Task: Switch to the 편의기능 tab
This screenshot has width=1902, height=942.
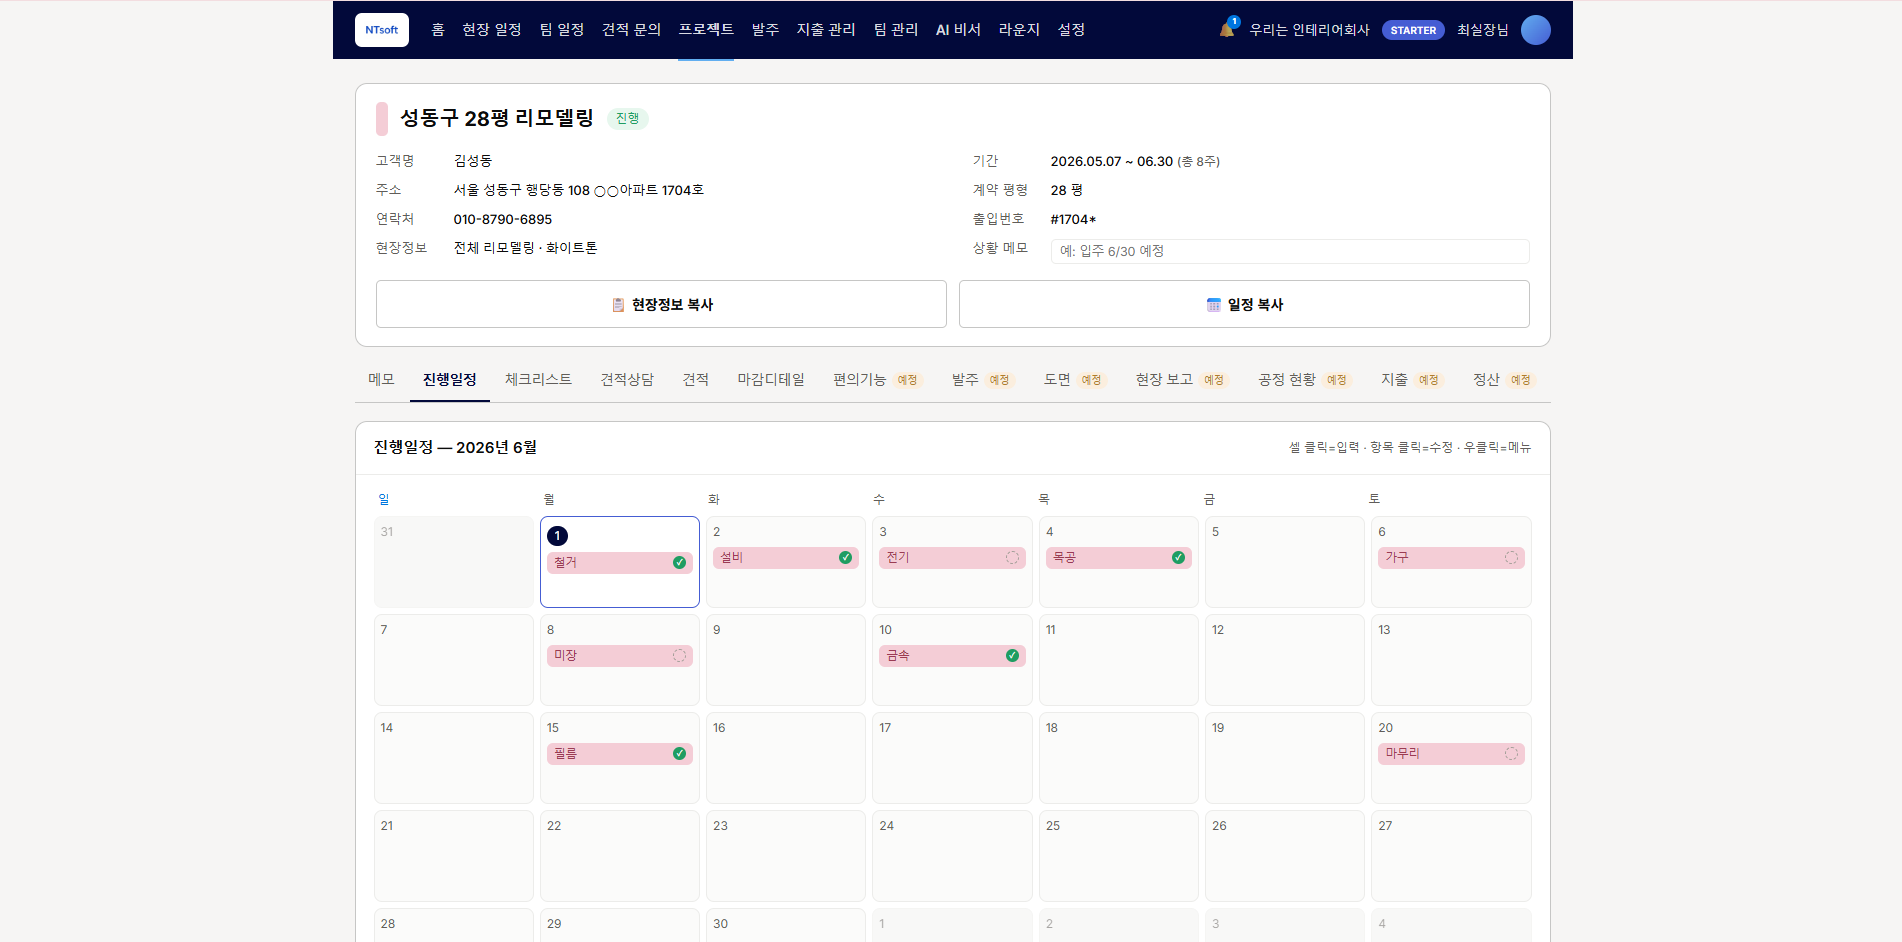Action: (x=877, y=380)
